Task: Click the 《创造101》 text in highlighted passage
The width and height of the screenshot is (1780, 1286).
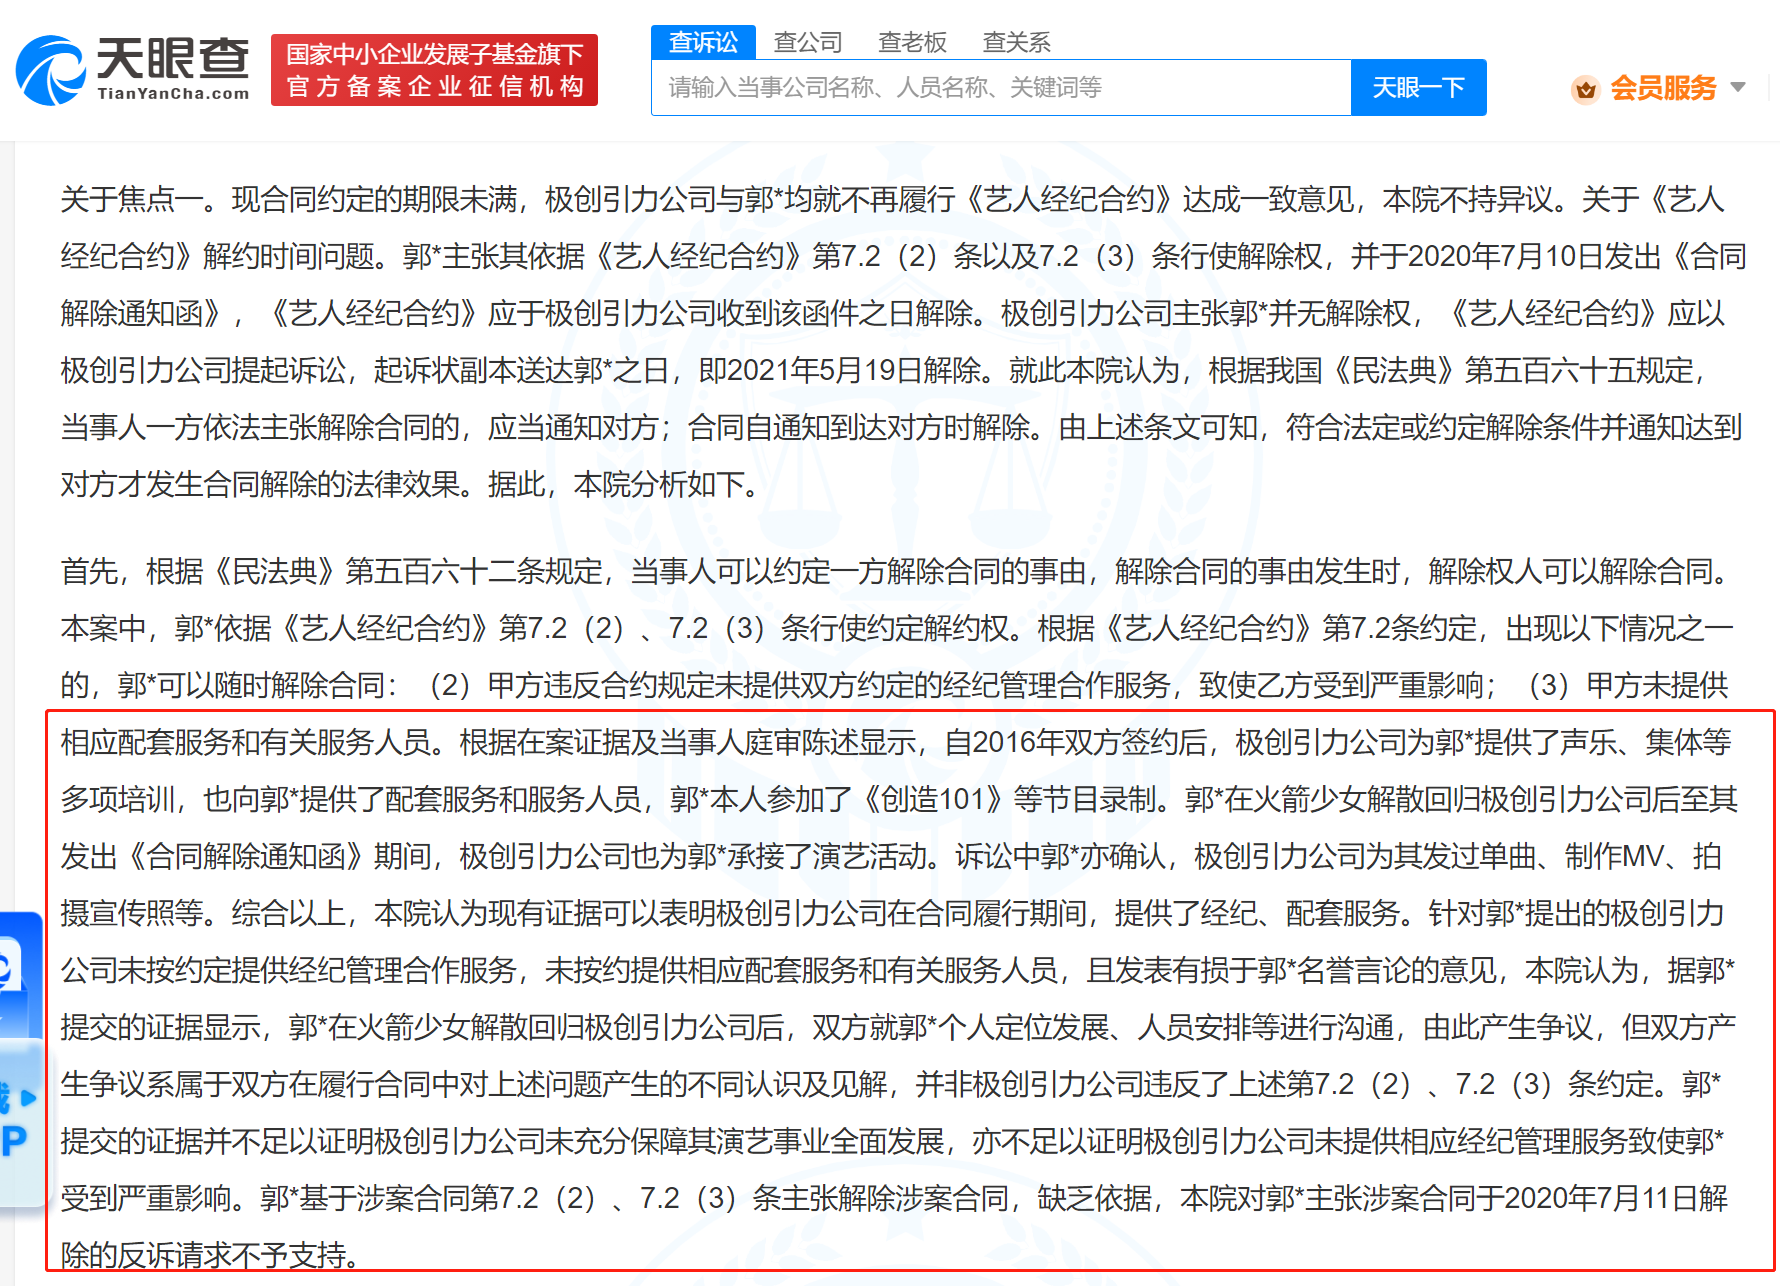Action: pos(934,799)
